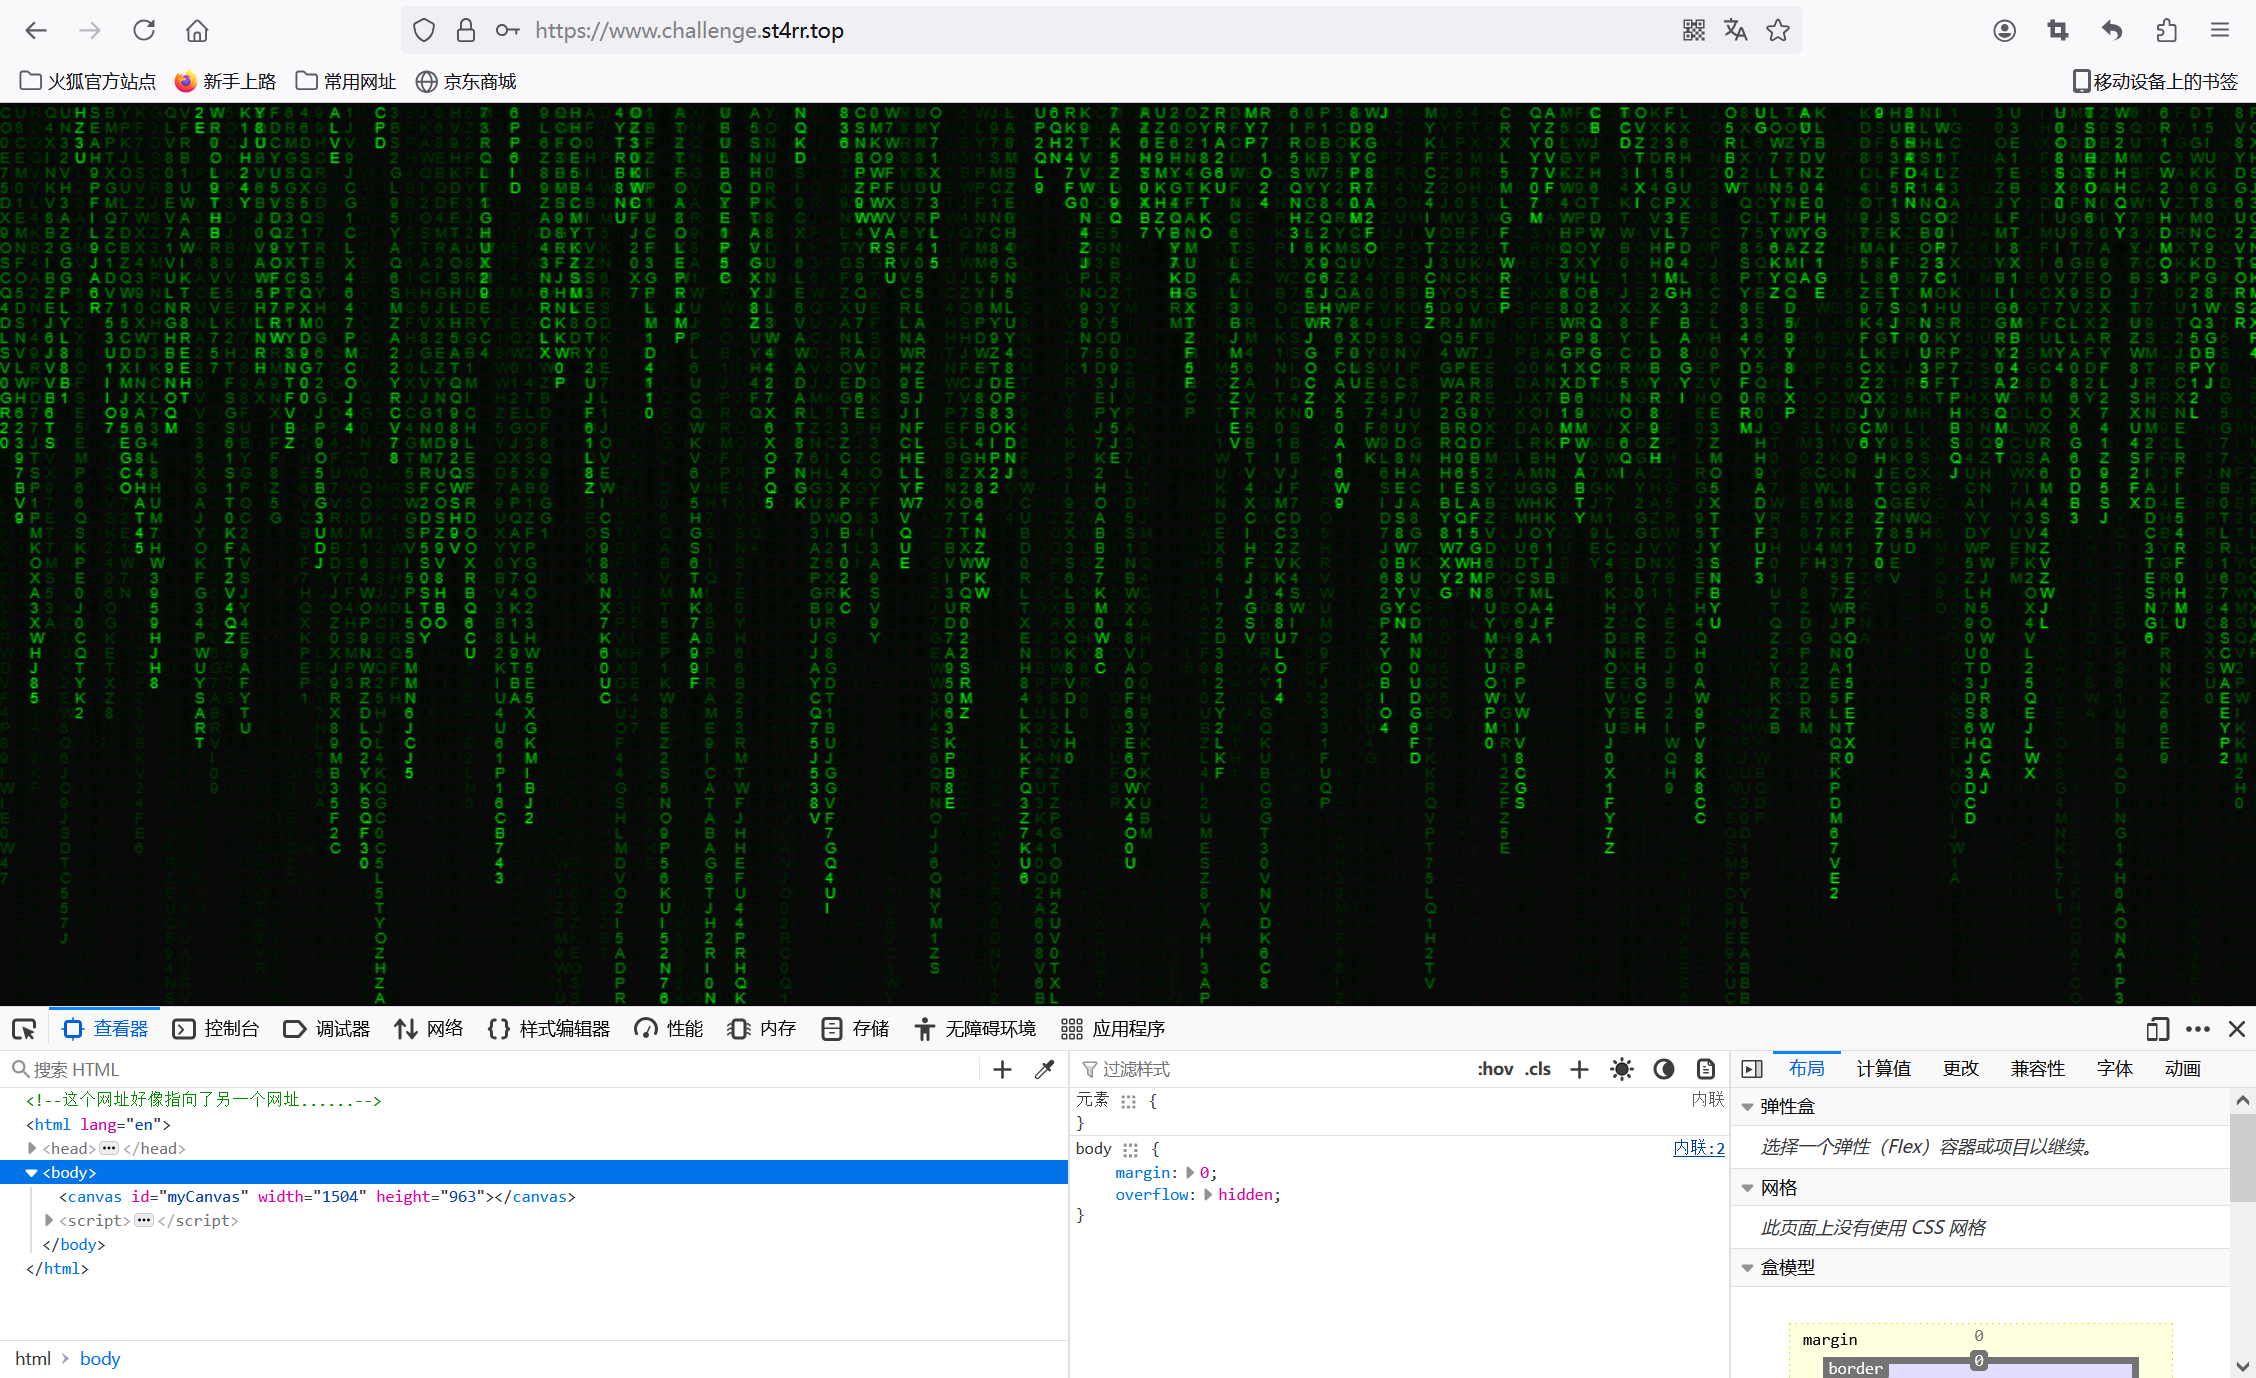Open the QR code generator icon
Image resolution: width=2256 pixels, height=1378 pixels.
[1694, 31]
